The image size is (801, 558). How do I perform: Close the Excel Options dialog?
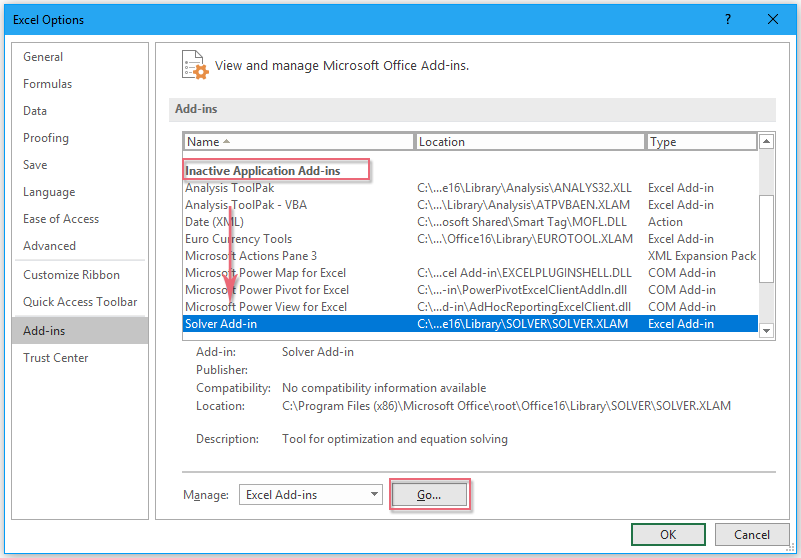tap(773, 19)
